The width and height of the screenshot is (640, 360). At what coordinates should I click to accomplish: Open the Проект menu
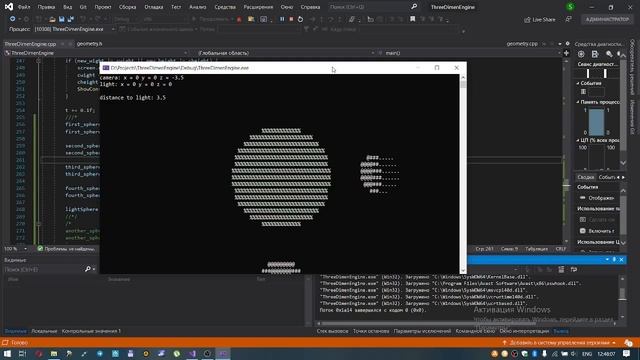tap(102, 7)
